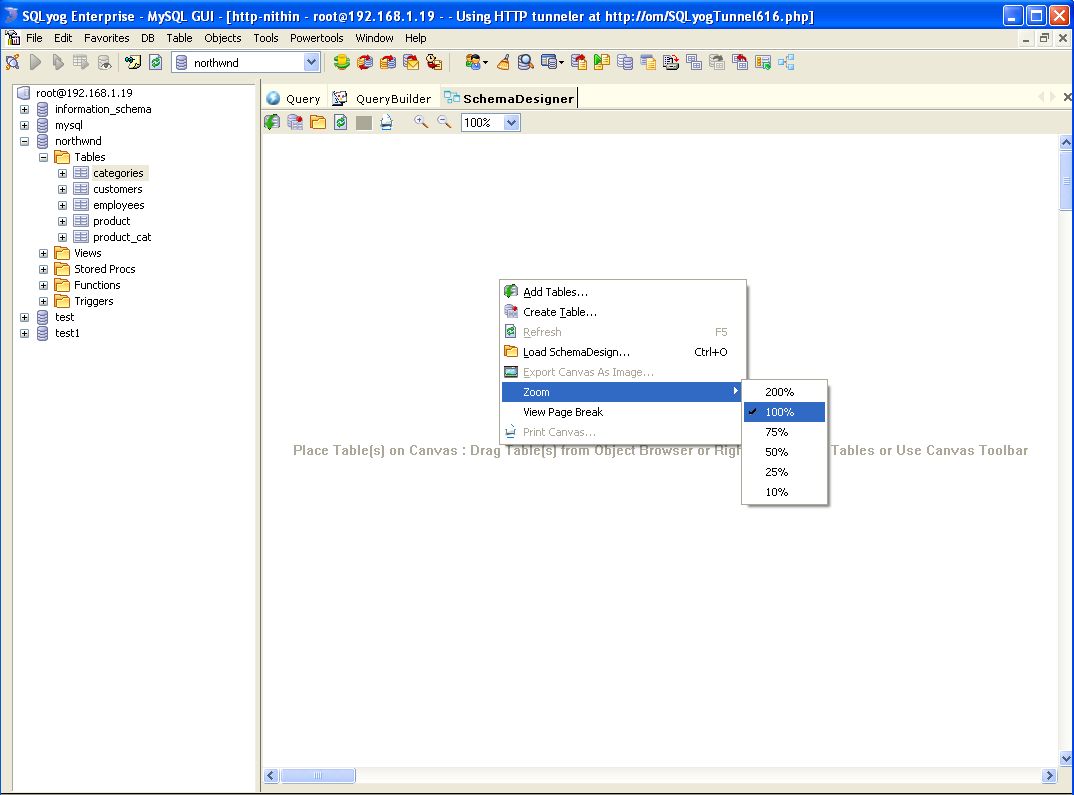Click the refresh icon in canvas toolbar
This screenshot has height=795, width=1074.
tap(340, 123)
